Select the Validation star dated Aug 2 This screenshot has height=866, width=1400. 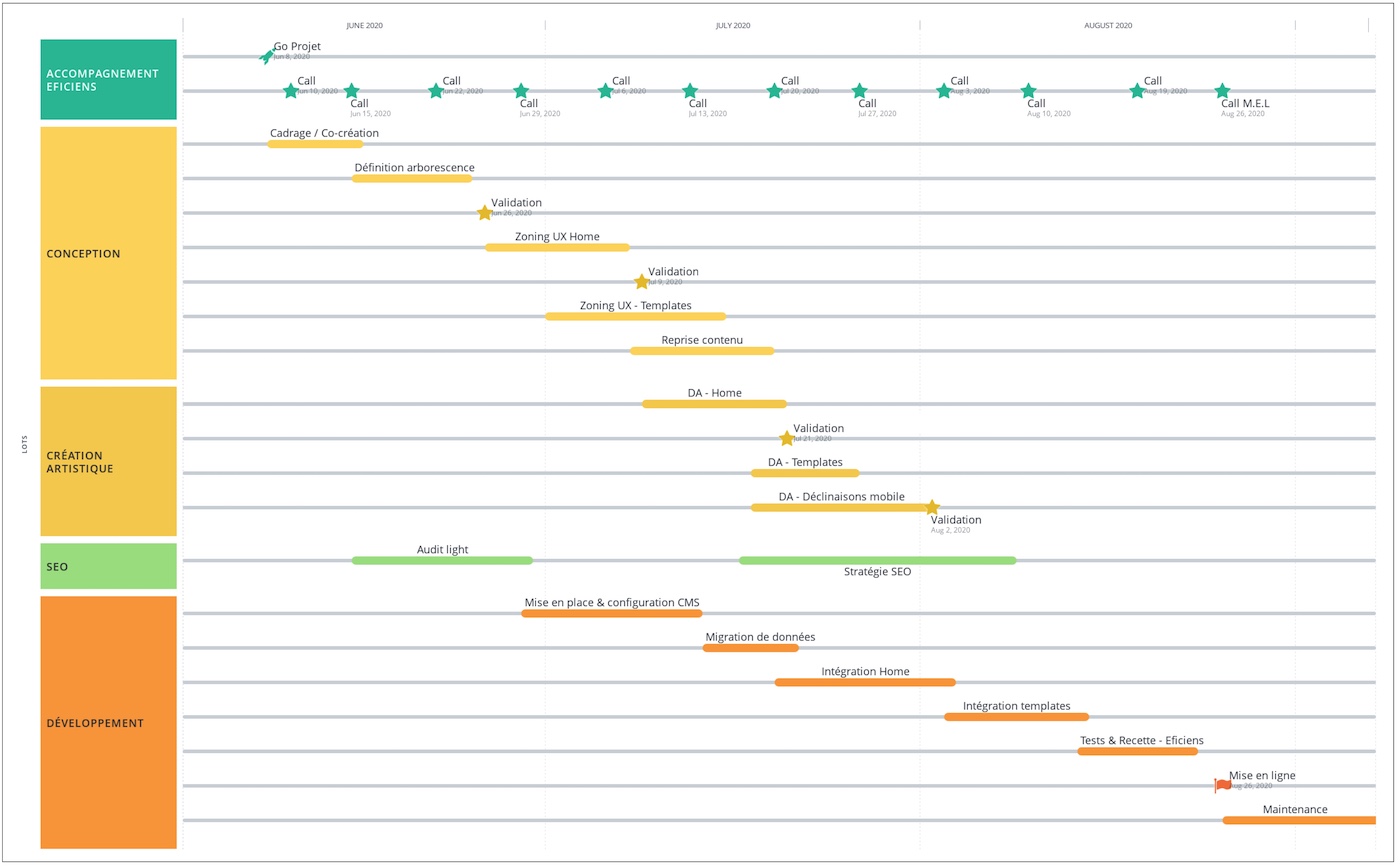pos(932,507)
